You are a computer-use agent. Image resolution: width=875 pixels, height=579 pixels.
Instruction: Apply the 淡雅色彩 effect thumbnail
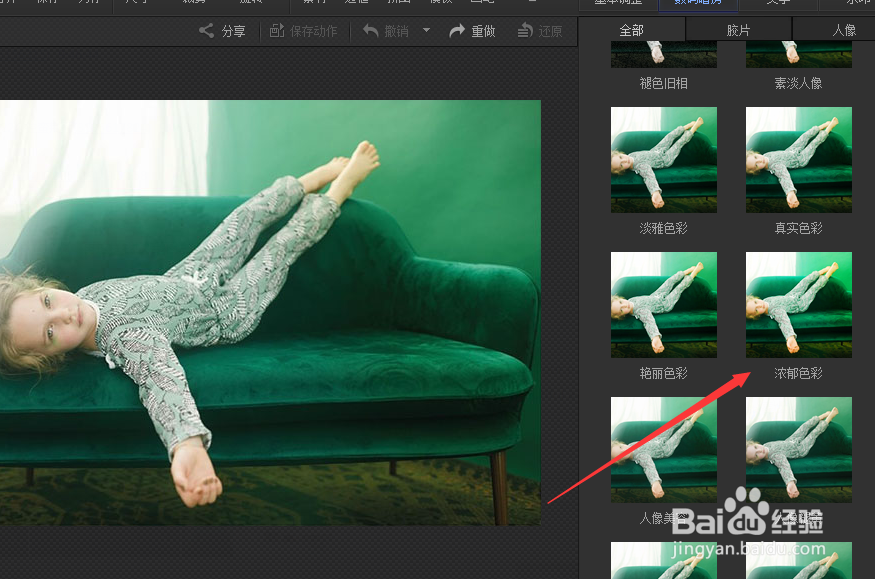click(664, 160)
